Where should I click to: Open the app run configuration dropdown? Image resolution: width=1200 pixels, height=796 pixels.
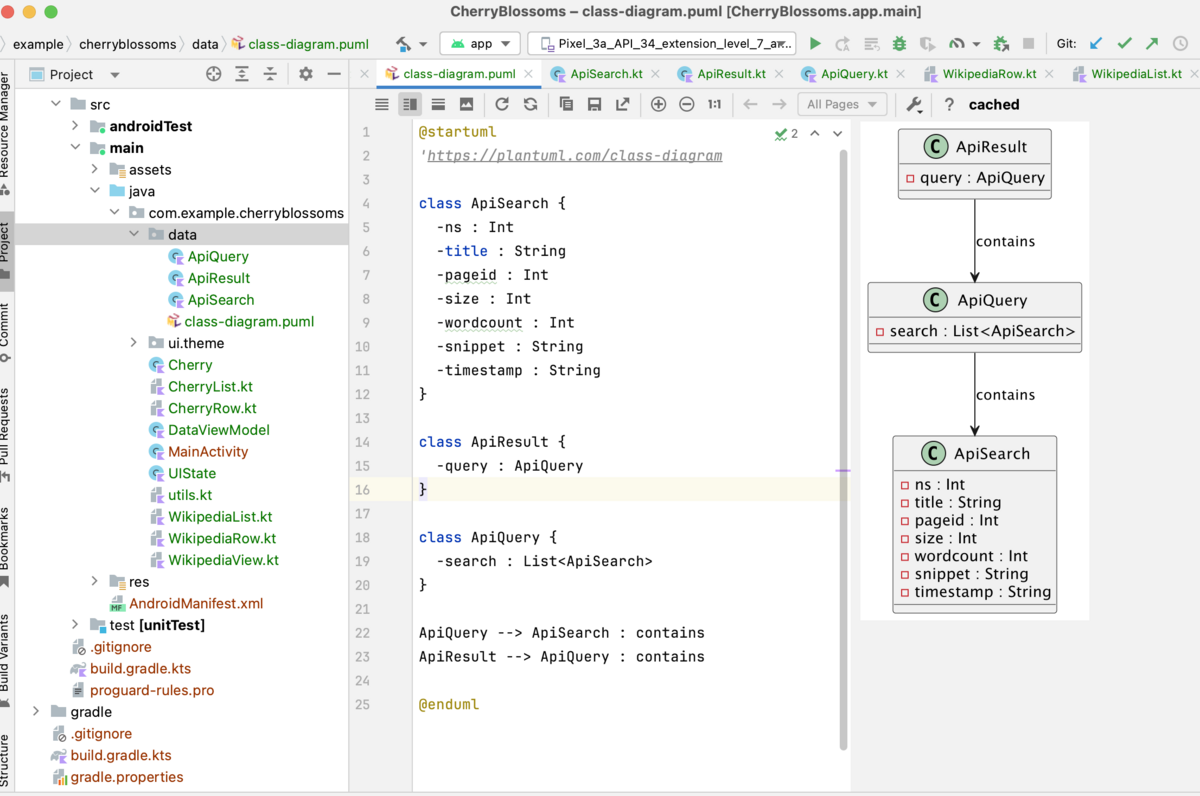480,44
